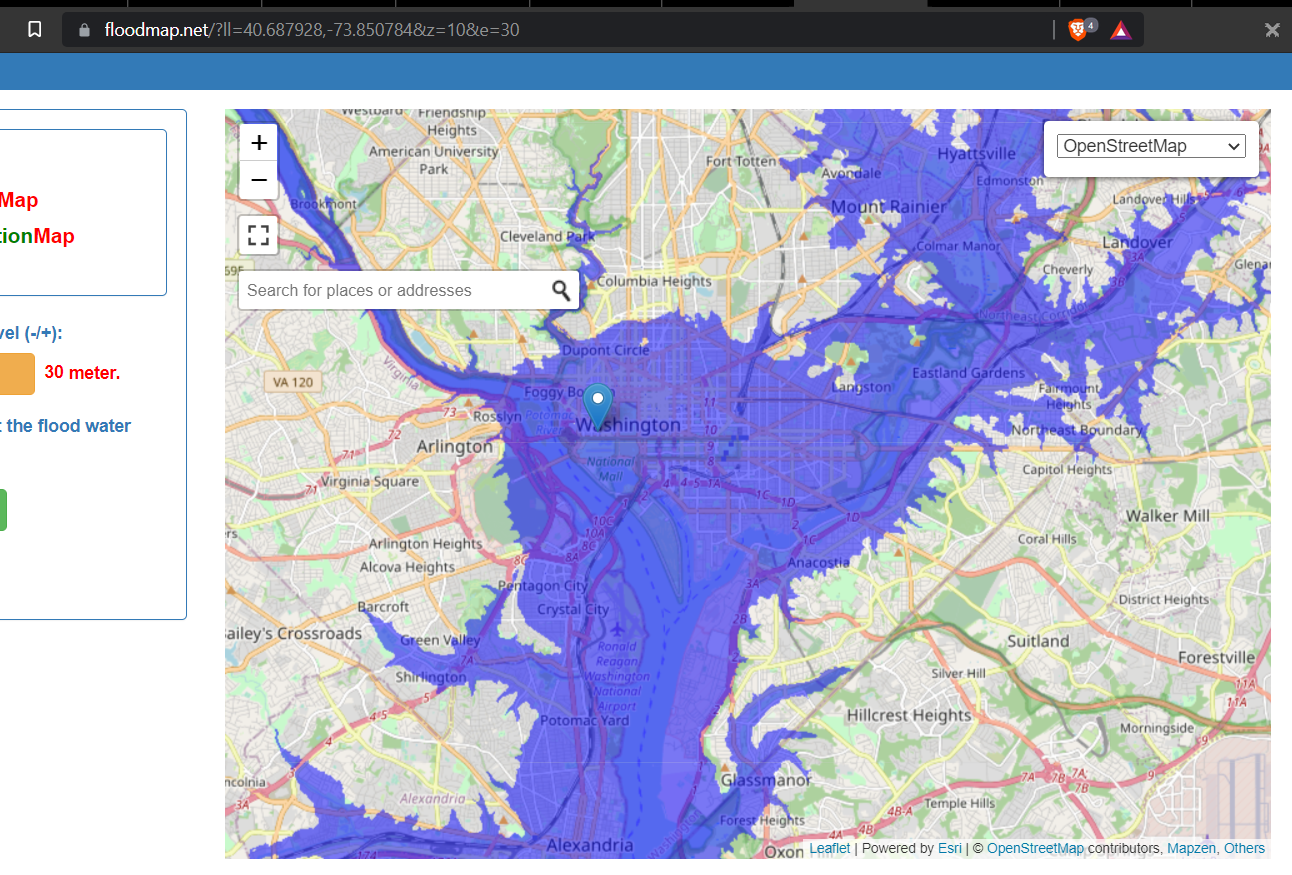Click the 'Suitland' map label
Screen dimensions: 1292x875
pos(1038,641)
